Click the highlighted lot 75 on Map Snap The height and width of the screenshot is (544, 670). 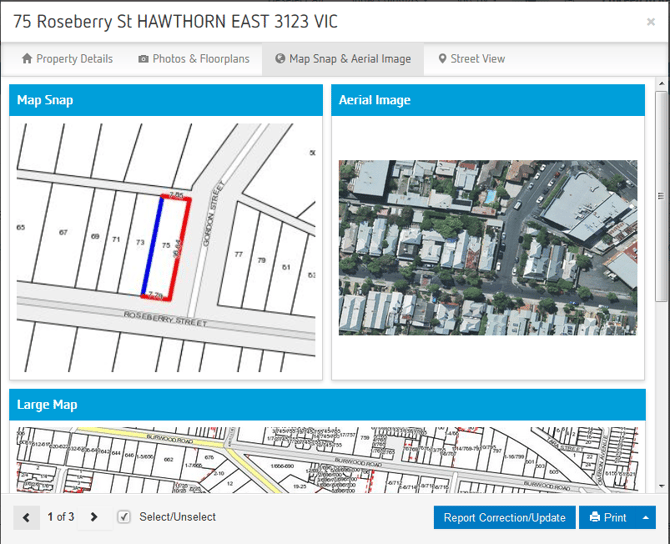(165, 246)
